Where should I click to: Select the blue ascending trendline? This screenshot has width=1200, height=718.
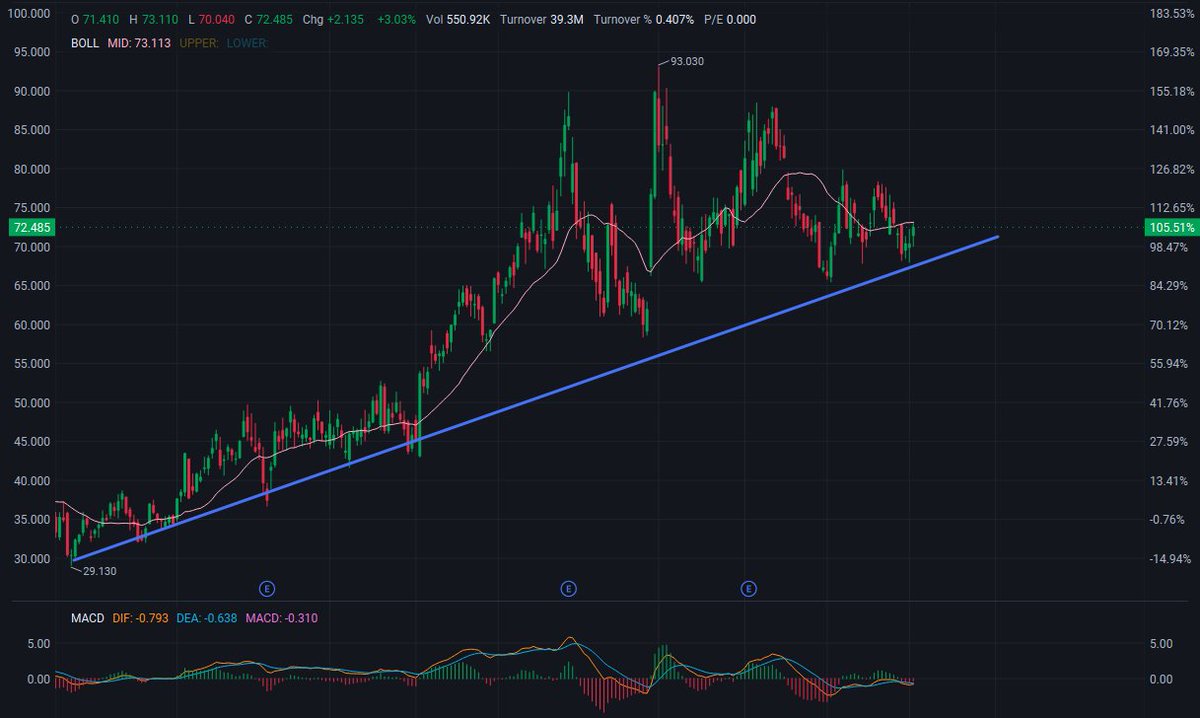(535, 398)
